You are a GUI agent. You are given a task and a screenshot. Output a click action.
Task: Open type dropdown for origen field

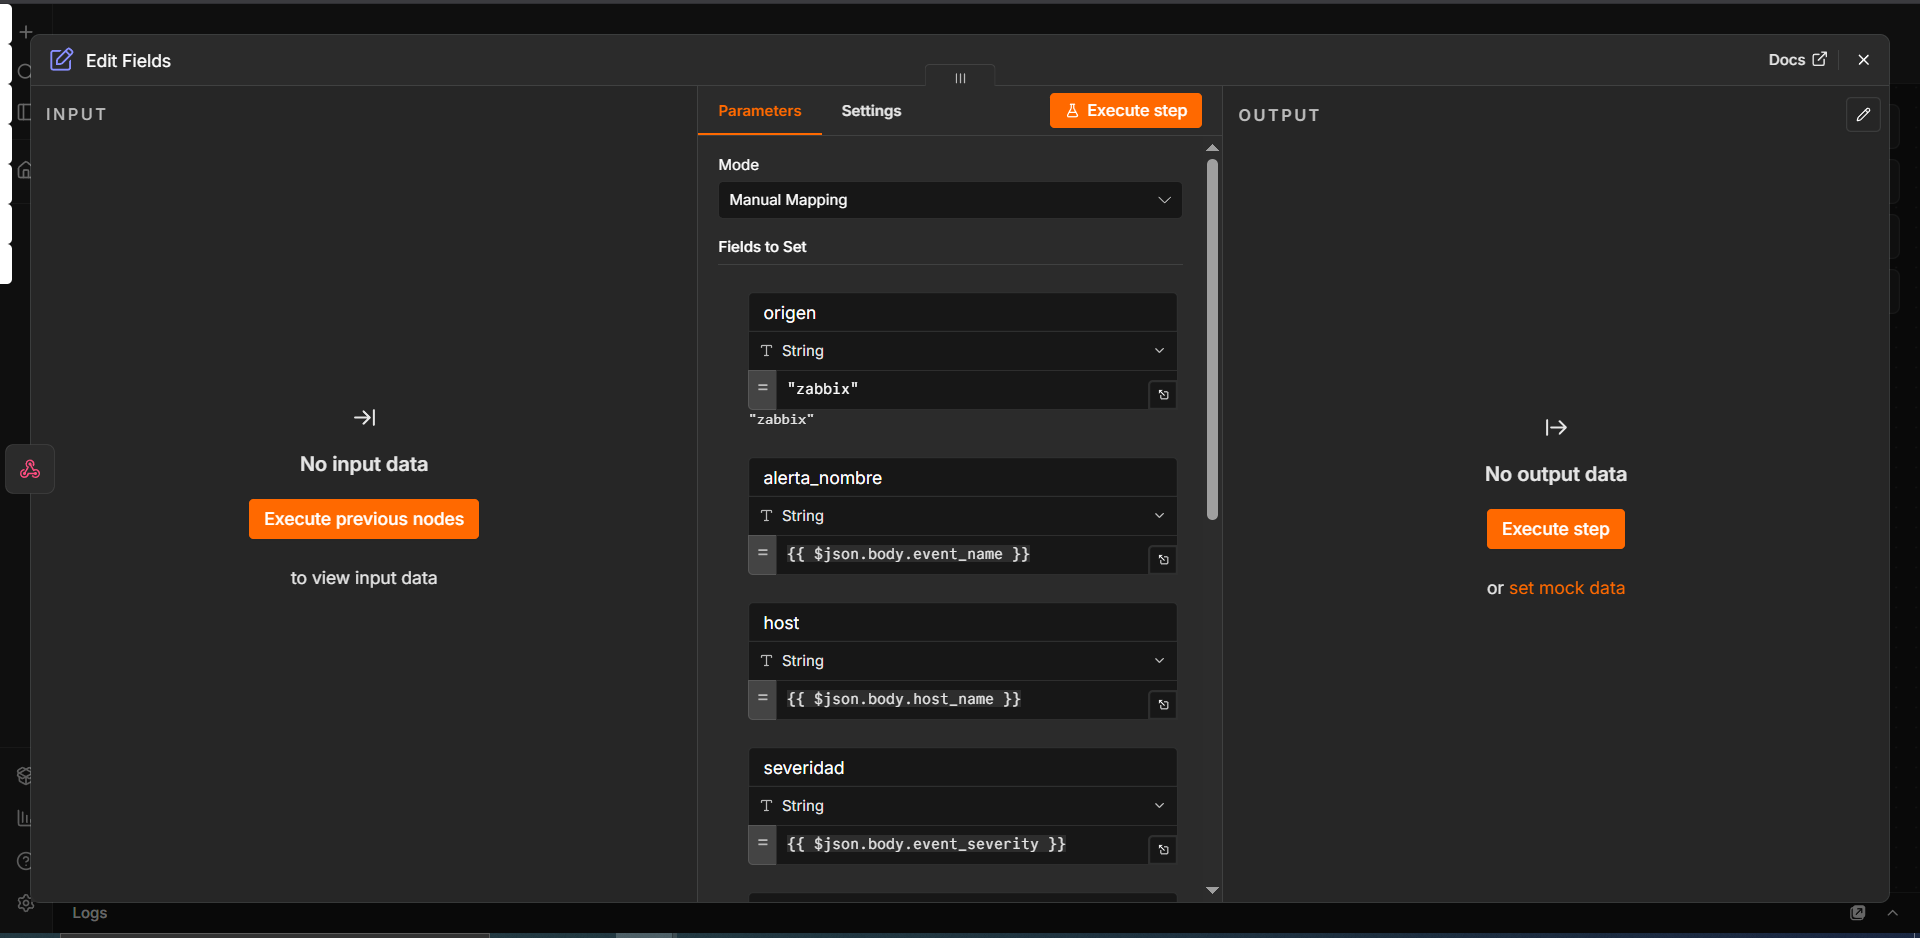click(962, 351)
